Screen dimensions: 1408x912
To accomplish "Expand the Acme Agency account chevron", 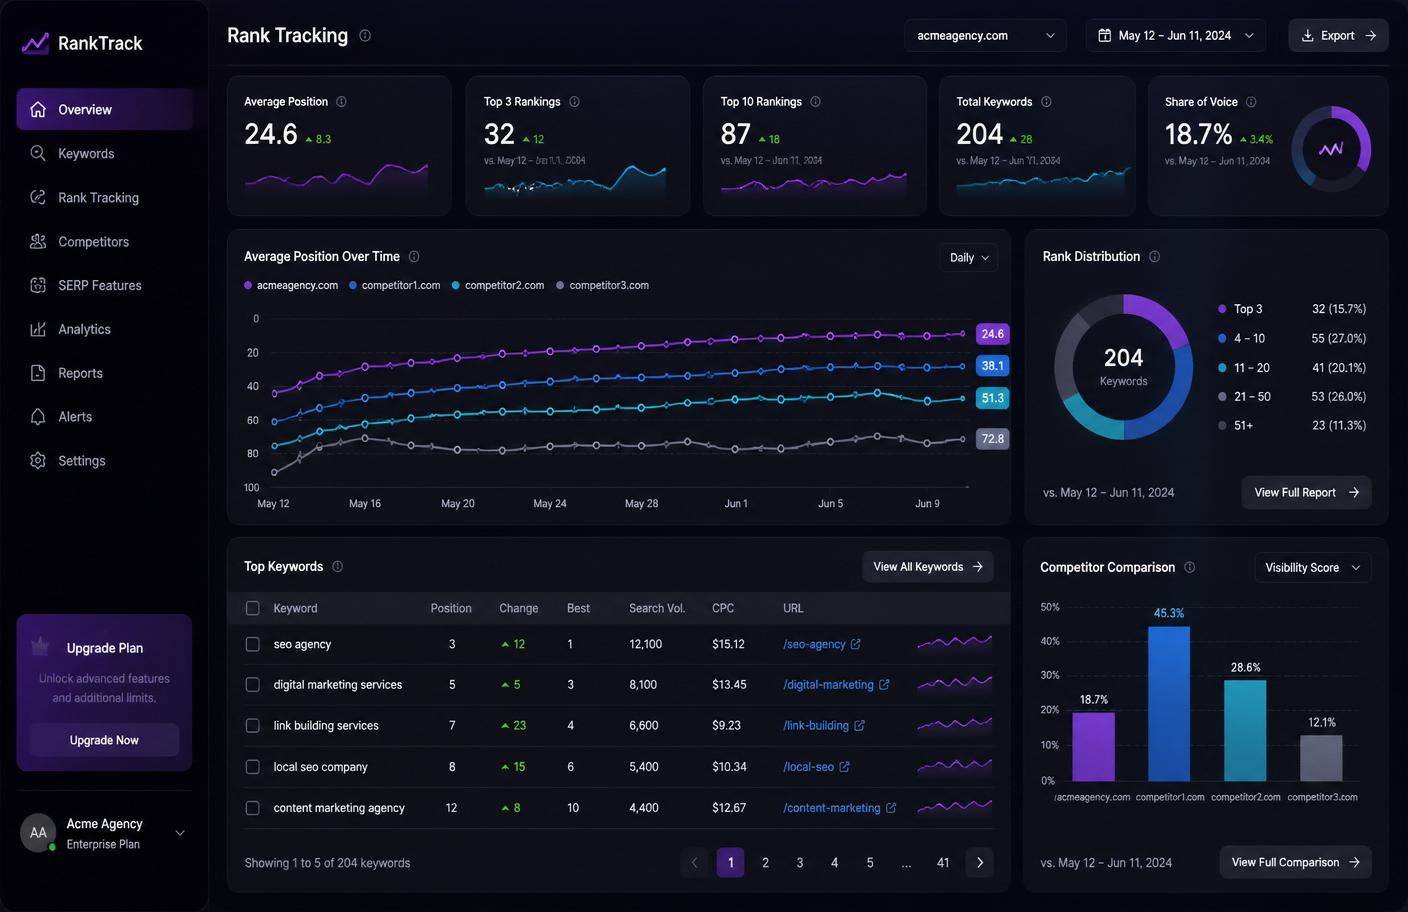I will coord(180,833).
